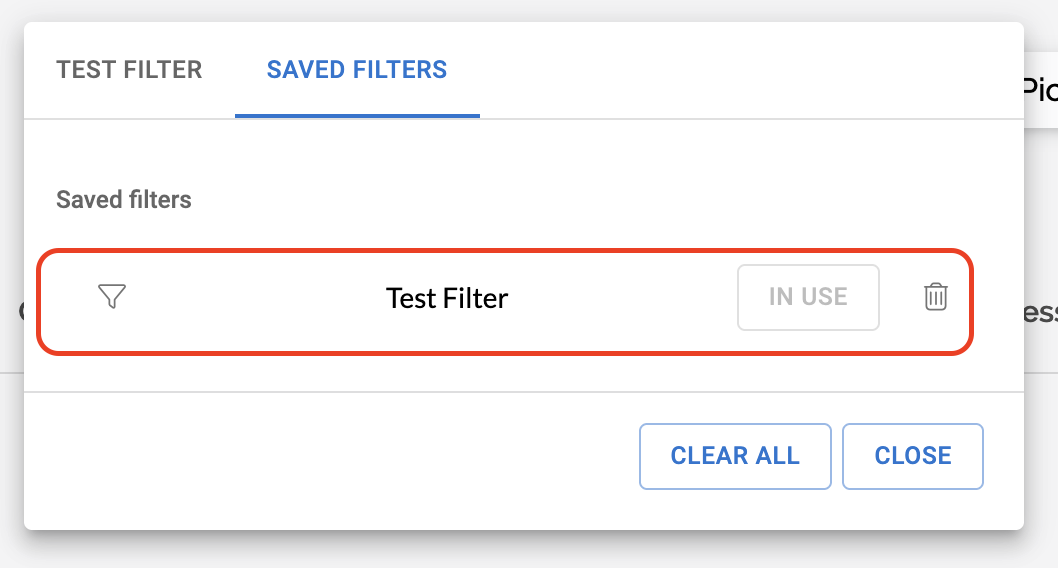The height and width of the screenshot is (568, 1058).
Task: Clear all saved filters
Action: click(735, 456)
